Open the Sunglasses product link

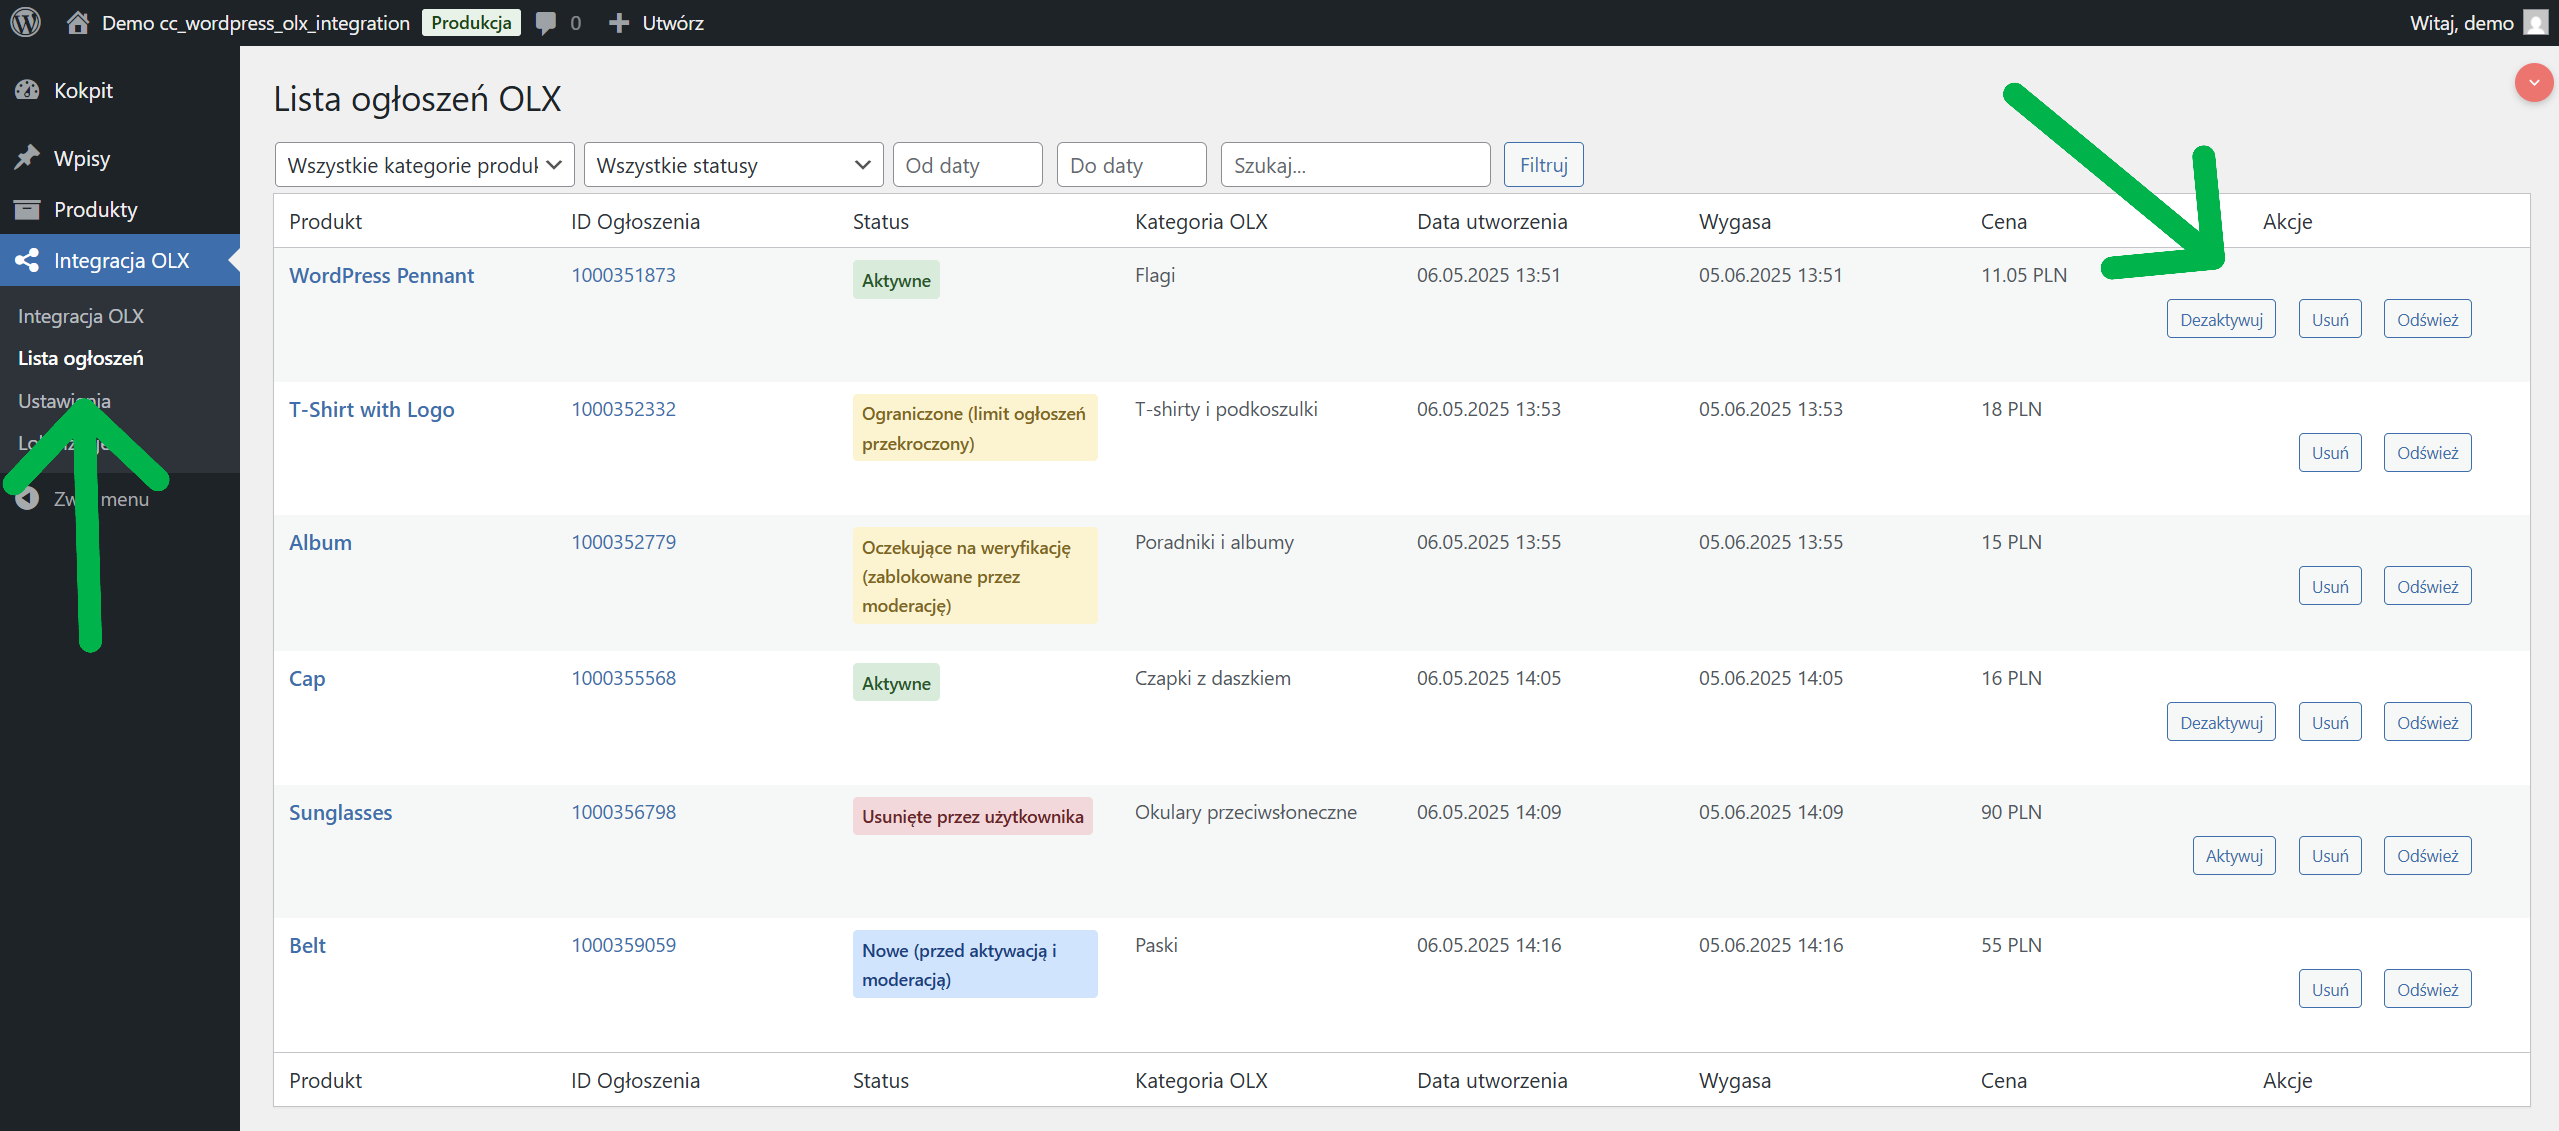340,813
